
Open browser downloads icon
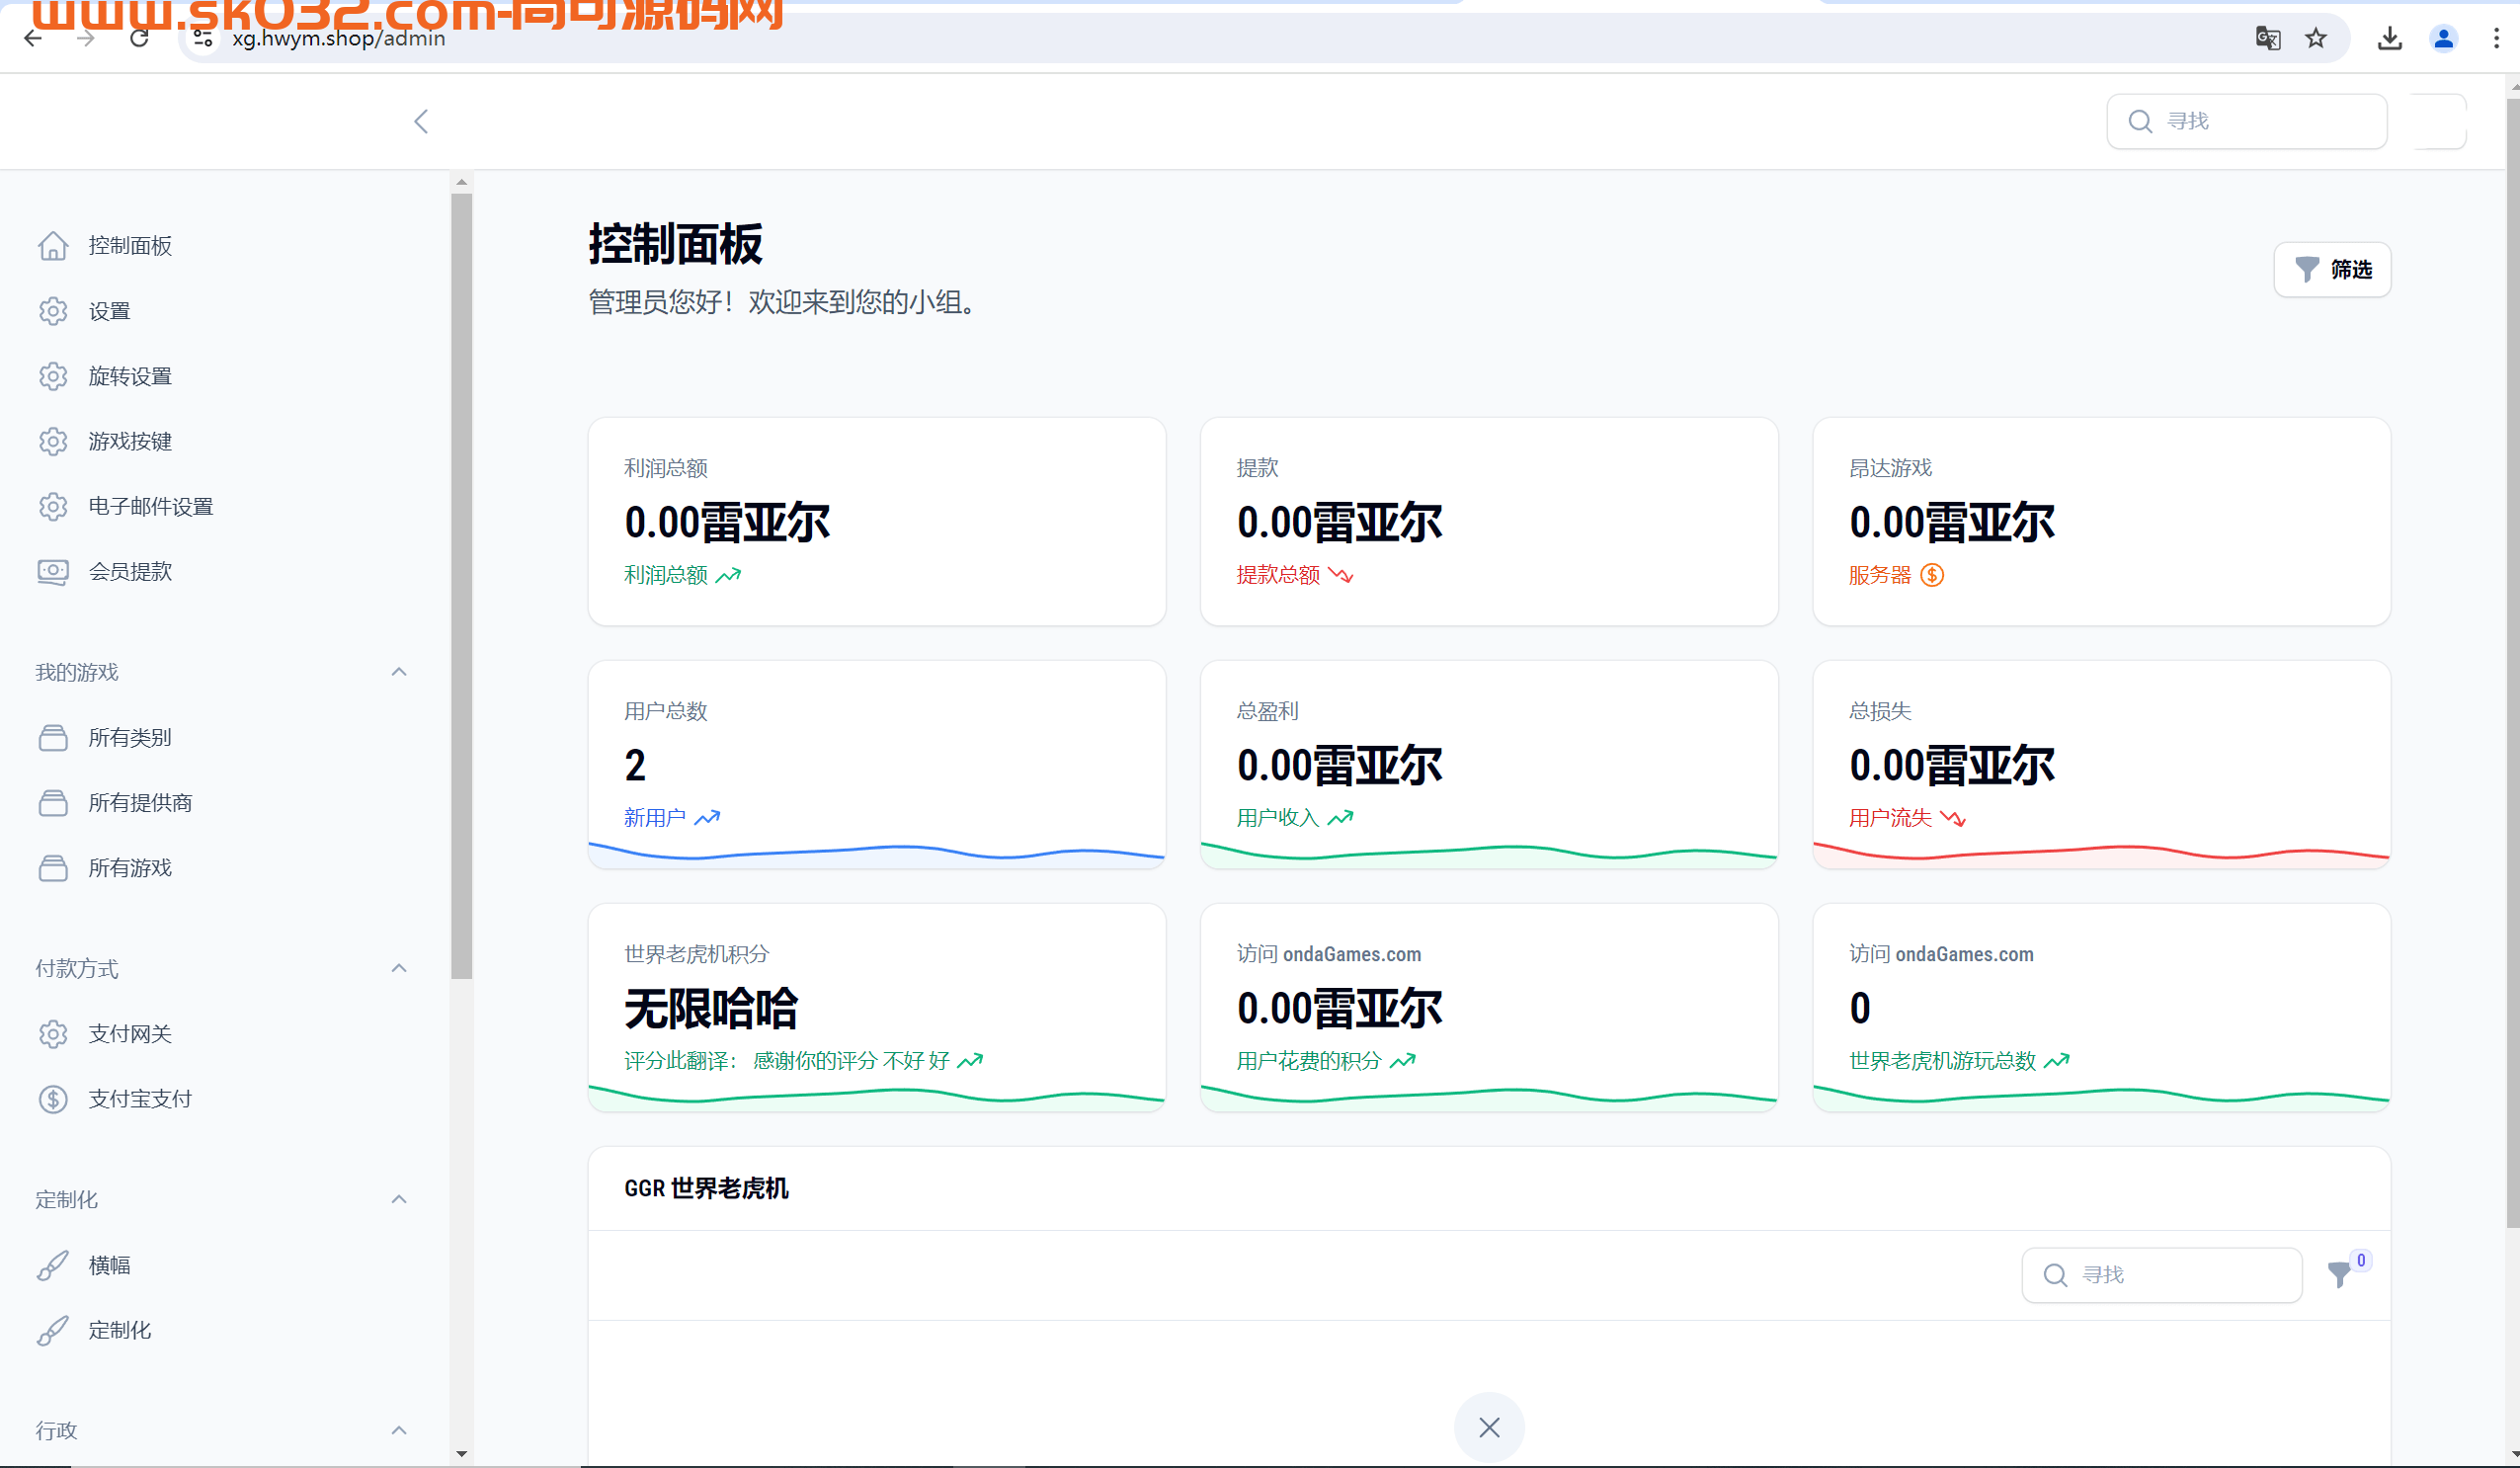tap(2389, 38)
